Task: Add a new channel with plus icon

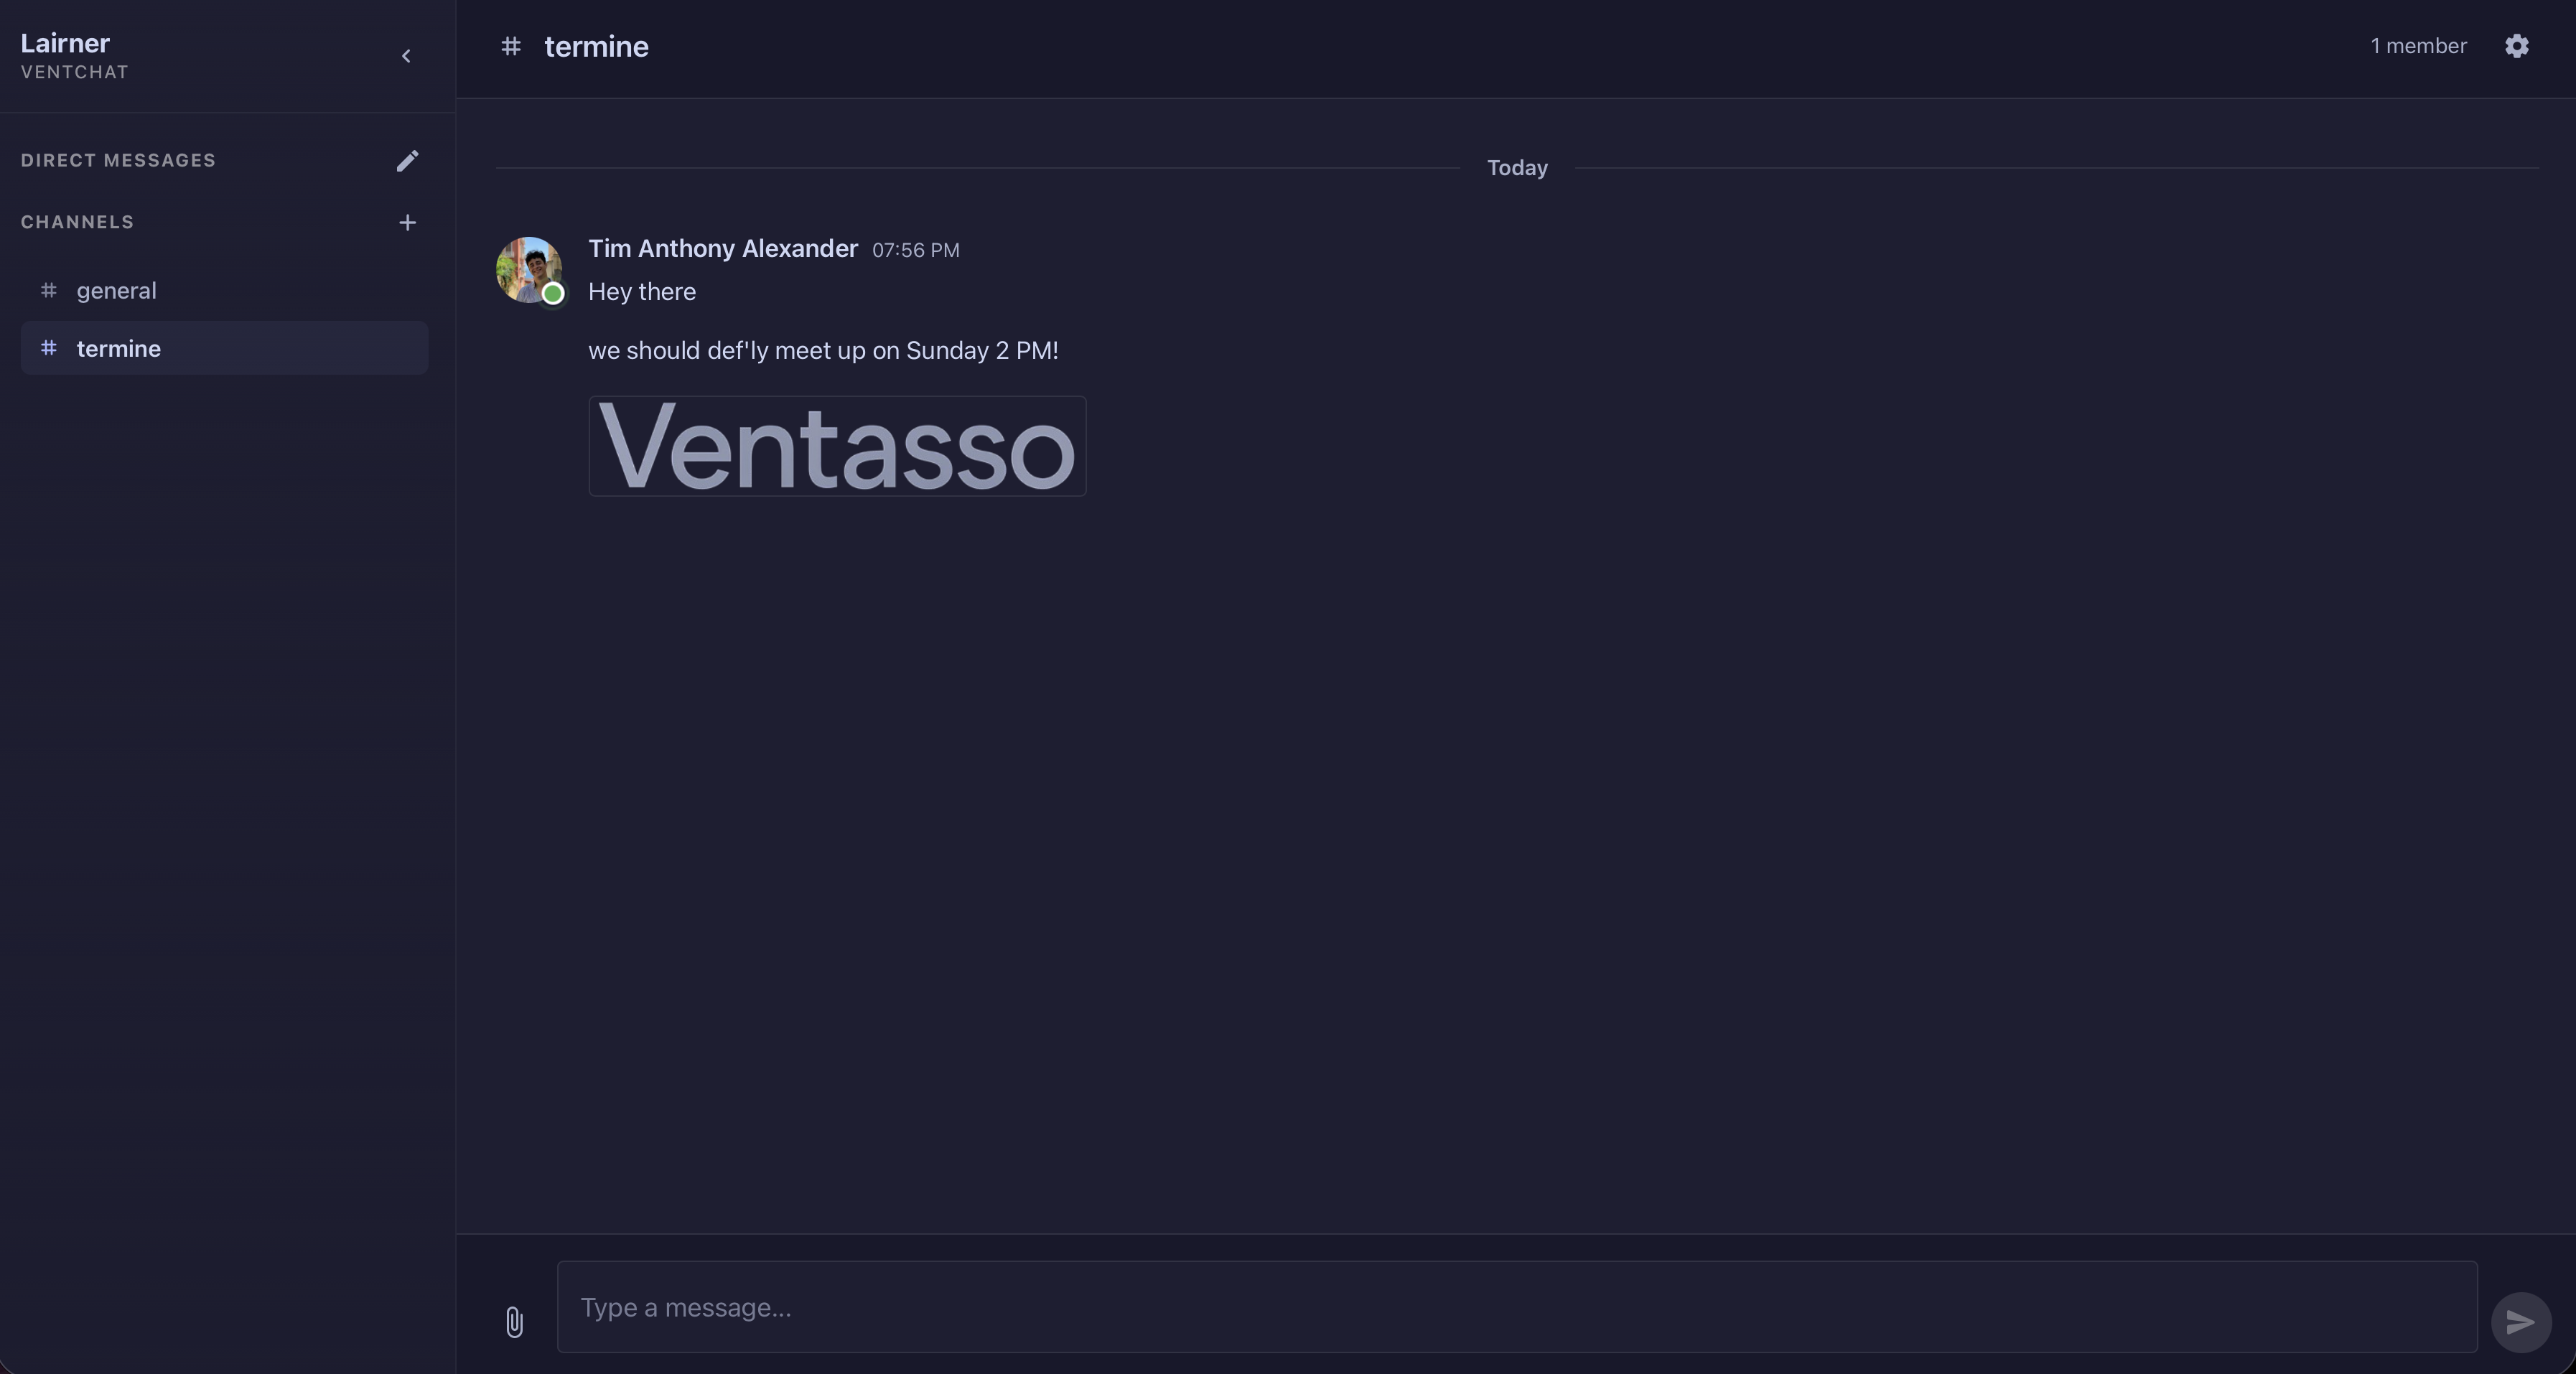Action: point(407,222)
